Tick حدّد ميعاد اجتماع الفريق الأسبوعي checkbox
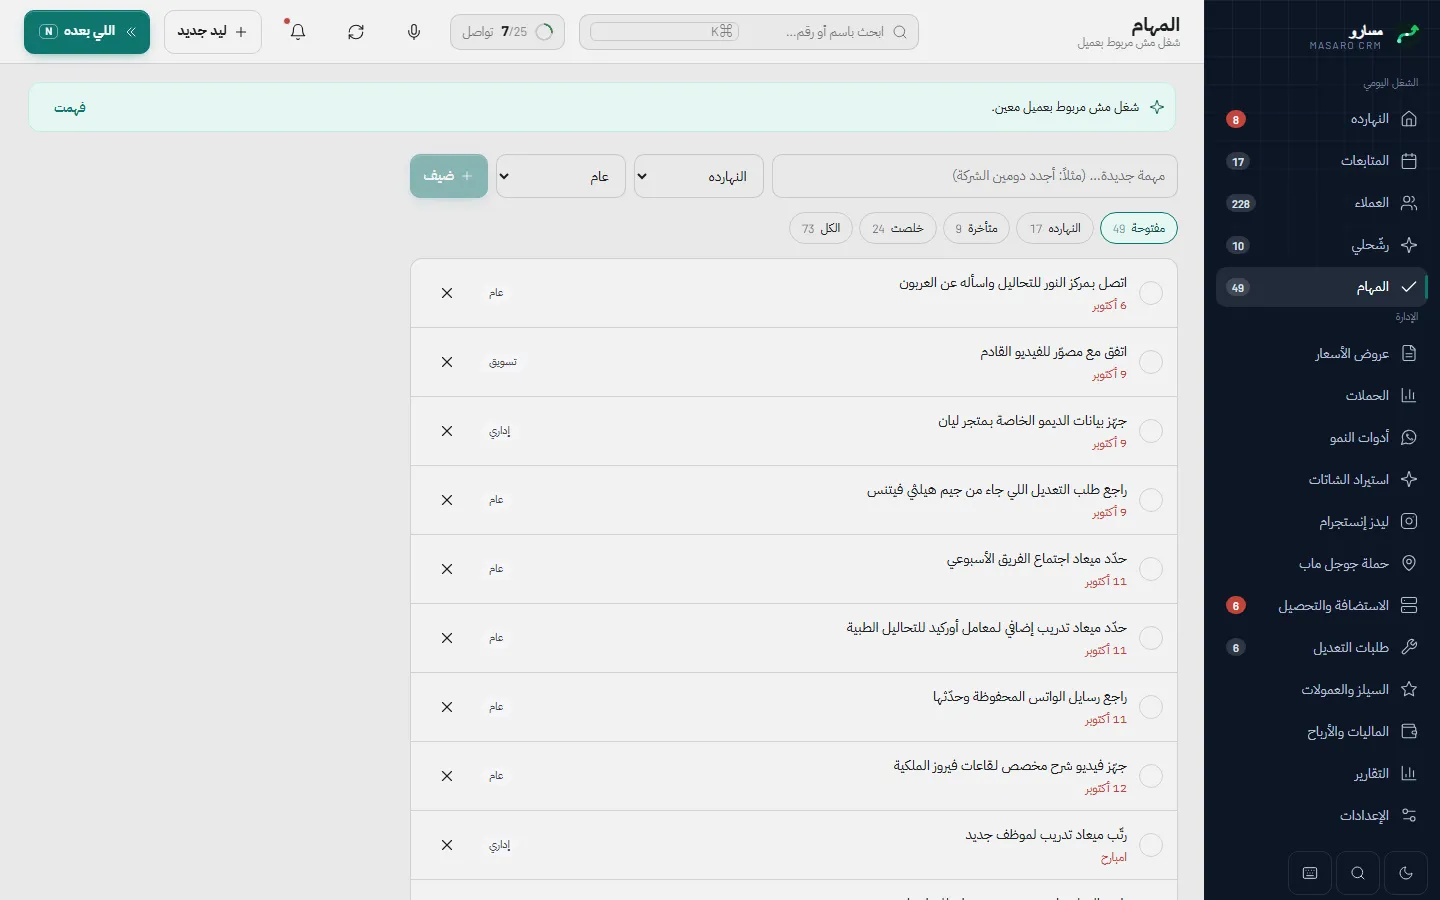This screenshot has height=900, width=1440. coord(1151,569)
